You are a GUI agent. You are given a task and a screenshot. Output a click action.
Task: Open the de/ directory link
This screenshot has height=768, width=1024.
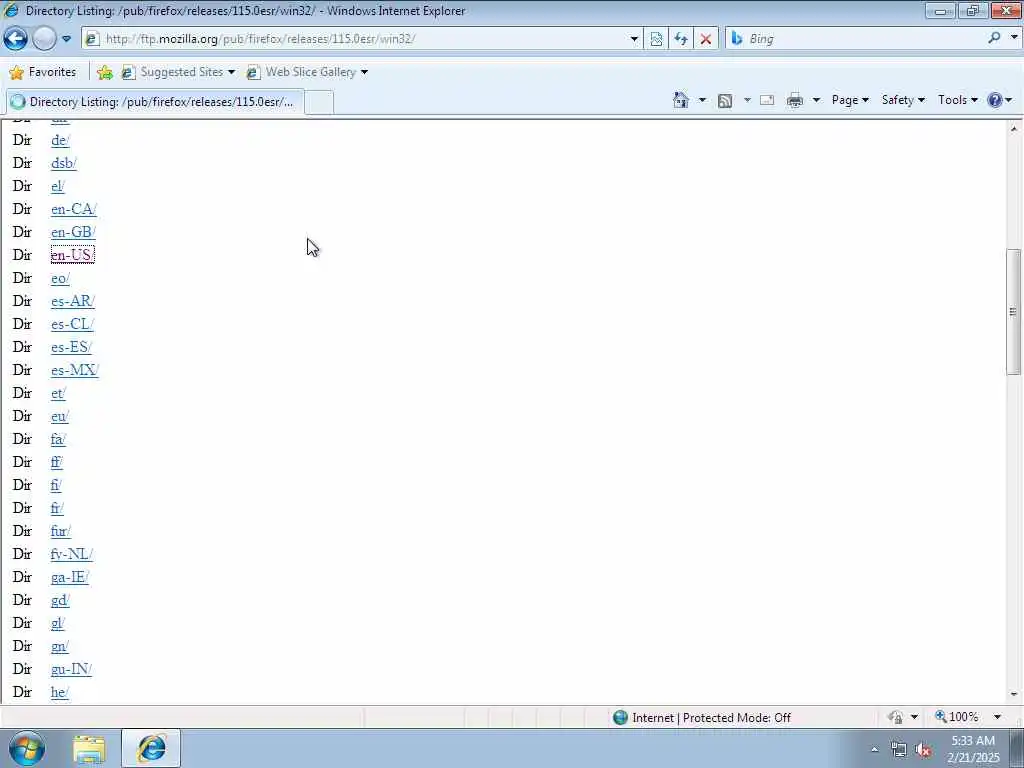[60, 140]
